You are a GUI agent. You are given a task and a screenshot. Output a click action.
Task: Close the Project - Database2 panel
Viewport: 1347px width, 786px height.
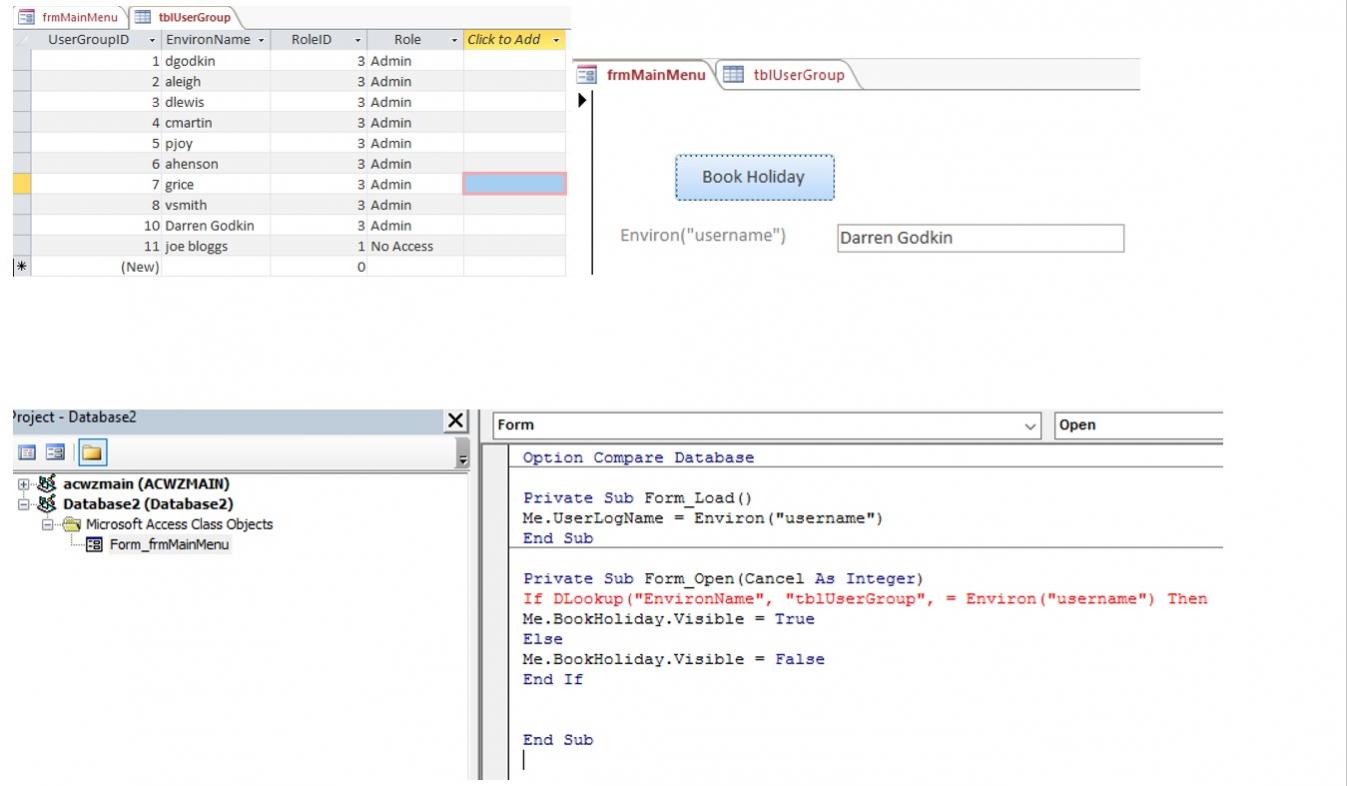point(455,421)
